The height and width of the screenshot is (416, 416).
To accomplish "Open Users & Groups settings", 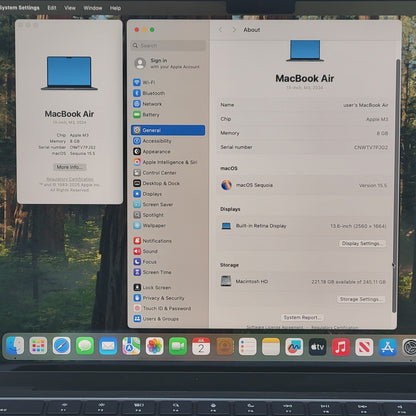I will (x=156, y=319).
